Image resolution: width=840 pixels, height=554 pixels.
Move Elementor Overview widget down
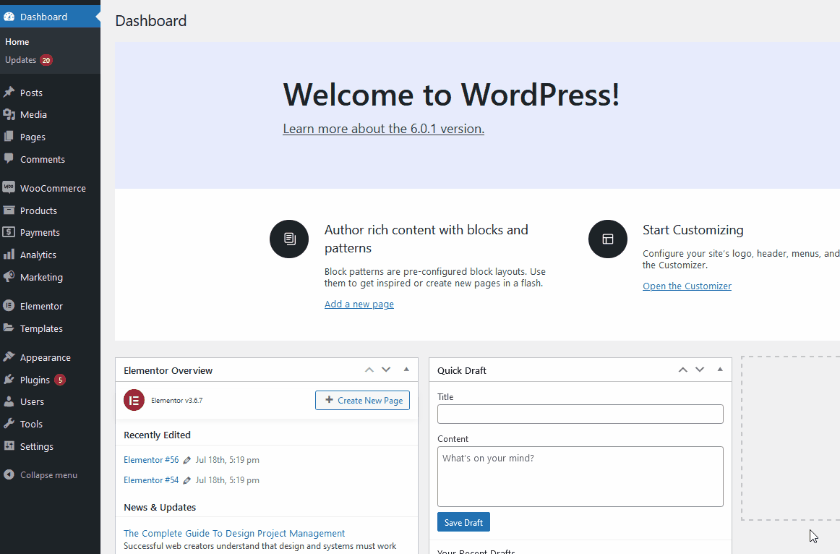point(386,370)
